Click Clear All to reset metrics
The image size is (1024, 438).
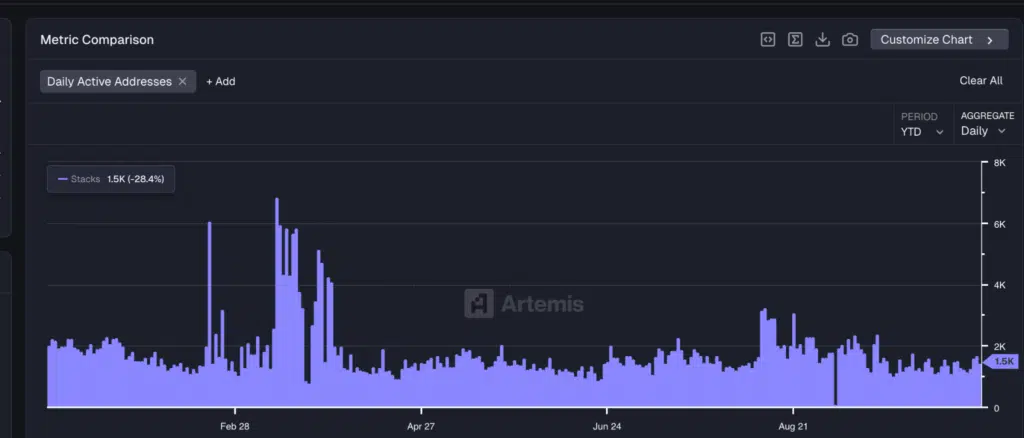[x=980, y=81]
